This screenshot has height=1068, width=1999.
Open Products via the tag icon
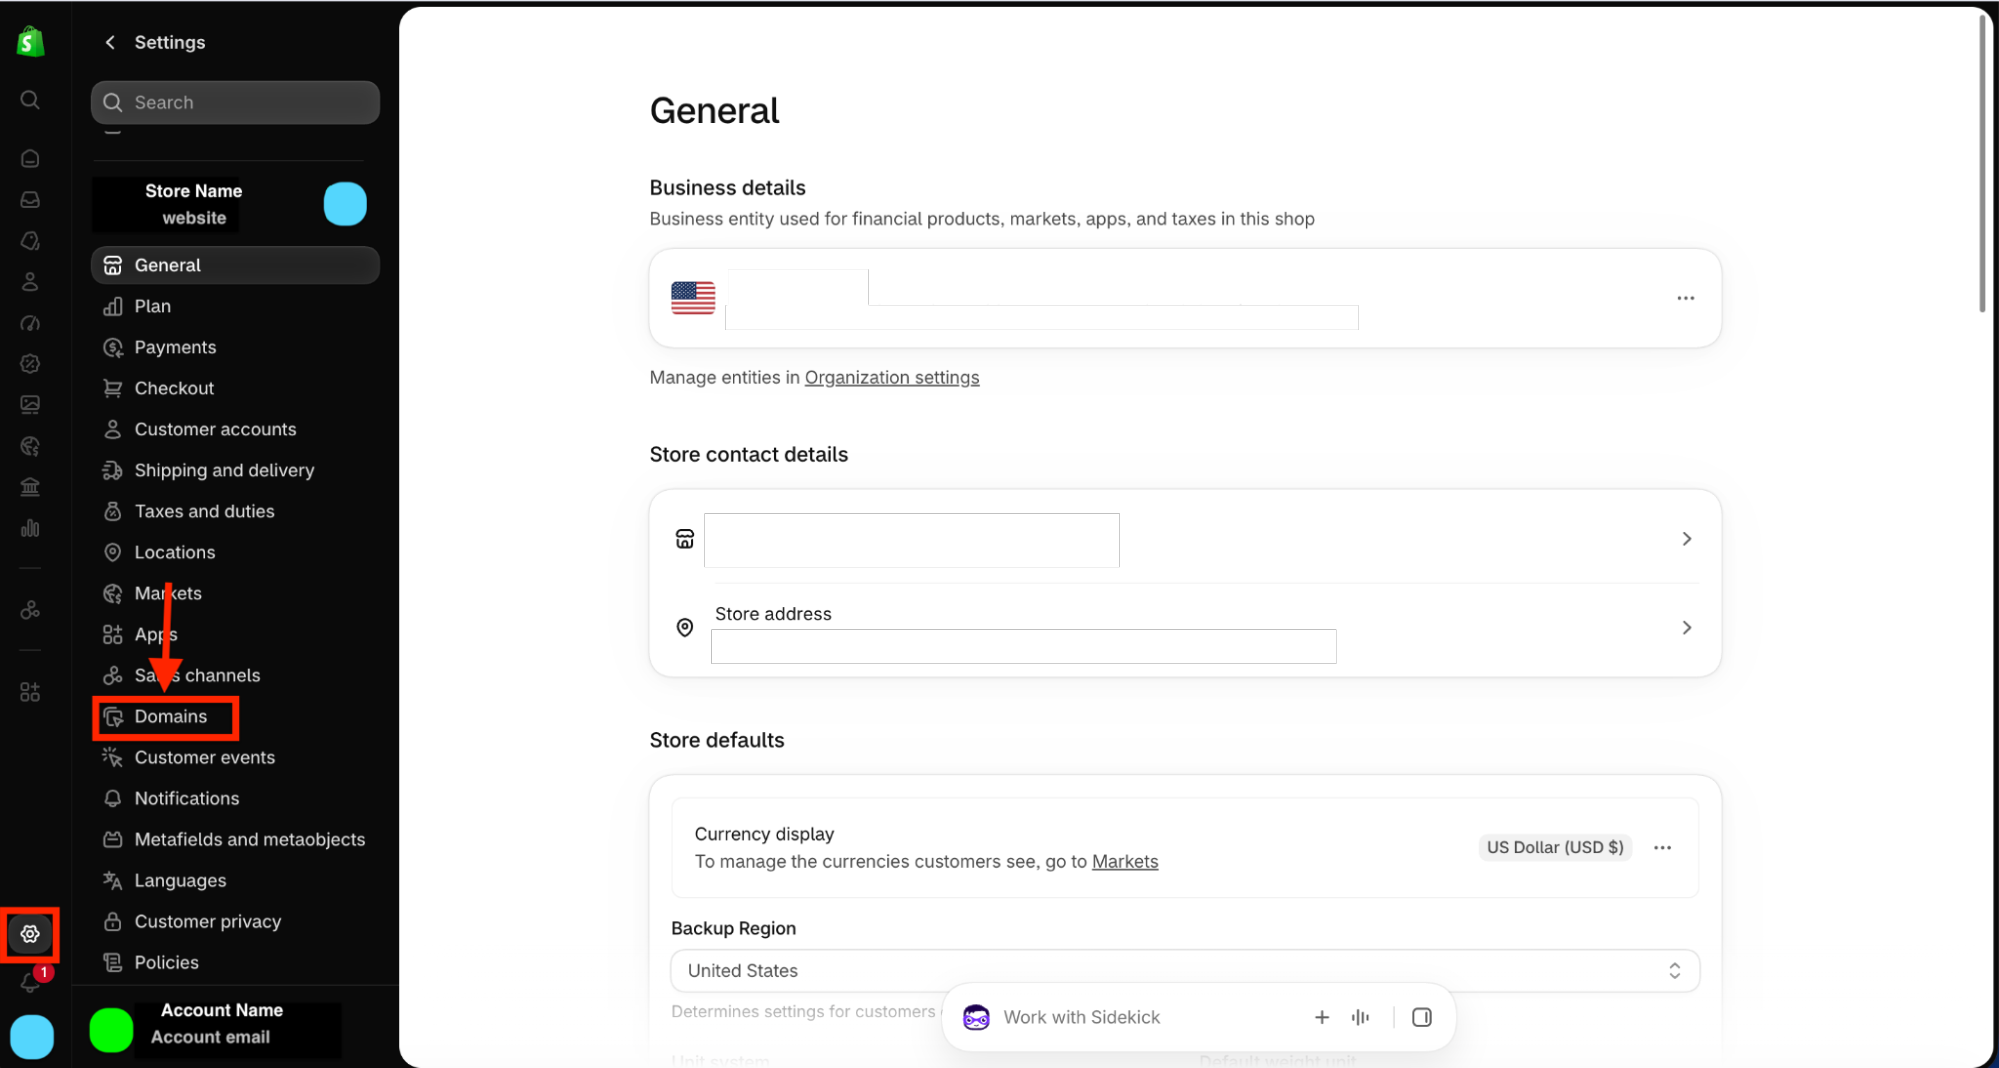click(x=30, y=241)
